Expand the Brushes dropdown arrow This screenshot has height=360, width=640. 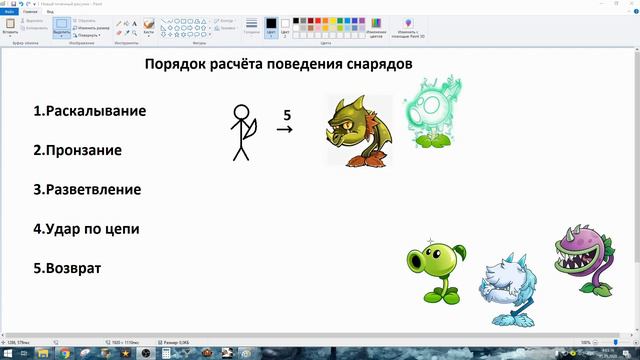(149, 36)
